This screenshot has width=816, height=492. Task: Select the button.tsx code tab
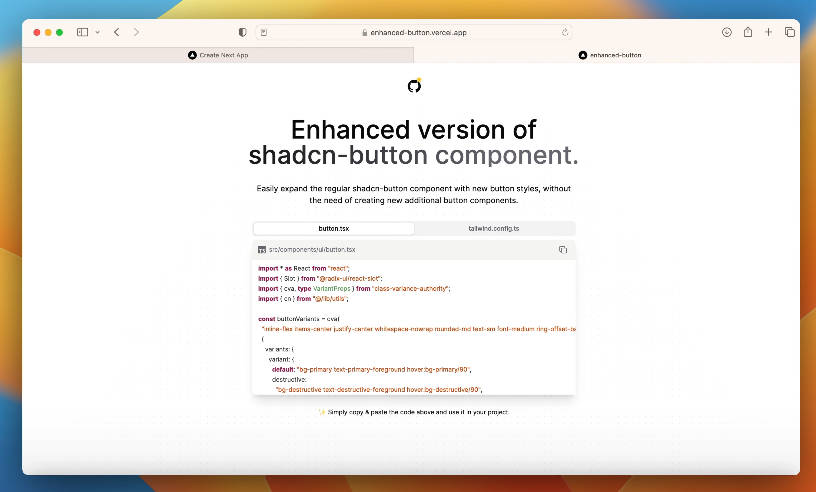tap(334, 229)
